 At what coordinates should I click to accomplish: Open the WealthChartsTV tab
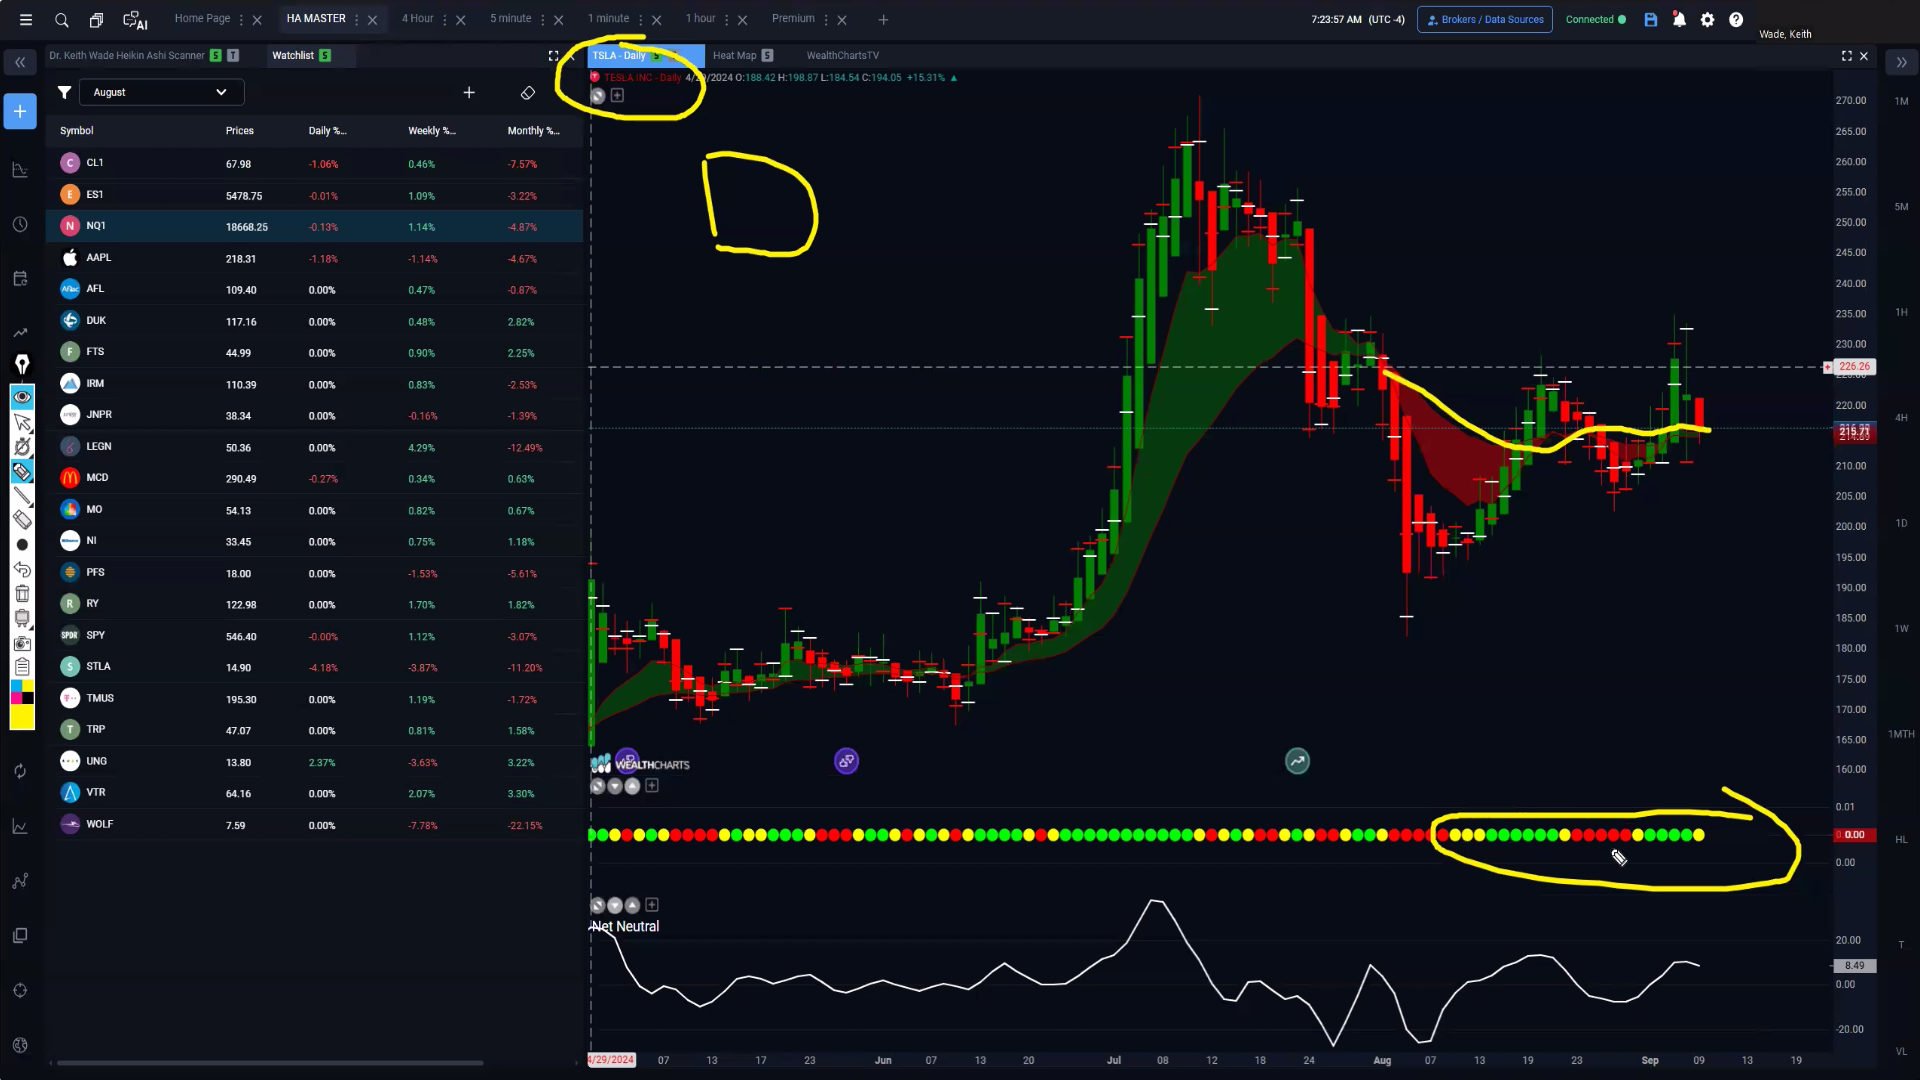[843, 56]
